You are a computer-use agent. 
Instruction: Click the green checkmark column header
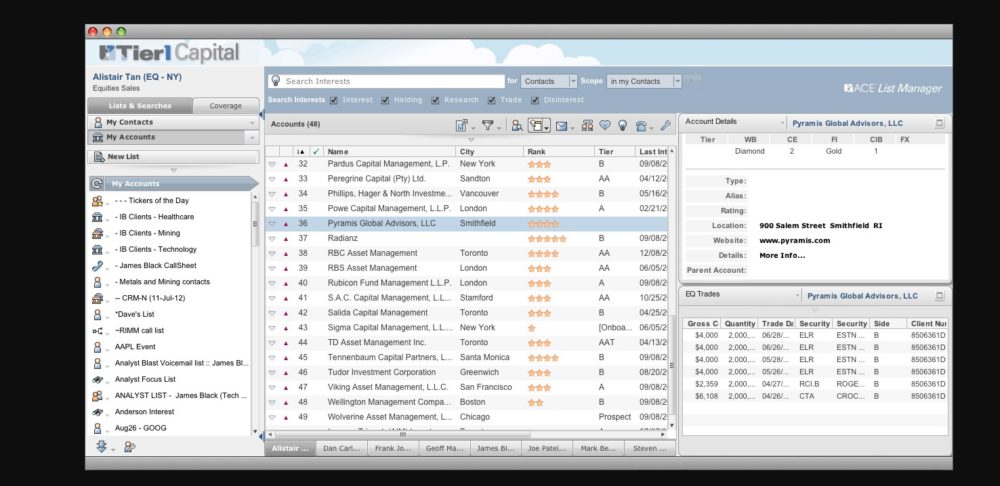(x=316, y=152)
